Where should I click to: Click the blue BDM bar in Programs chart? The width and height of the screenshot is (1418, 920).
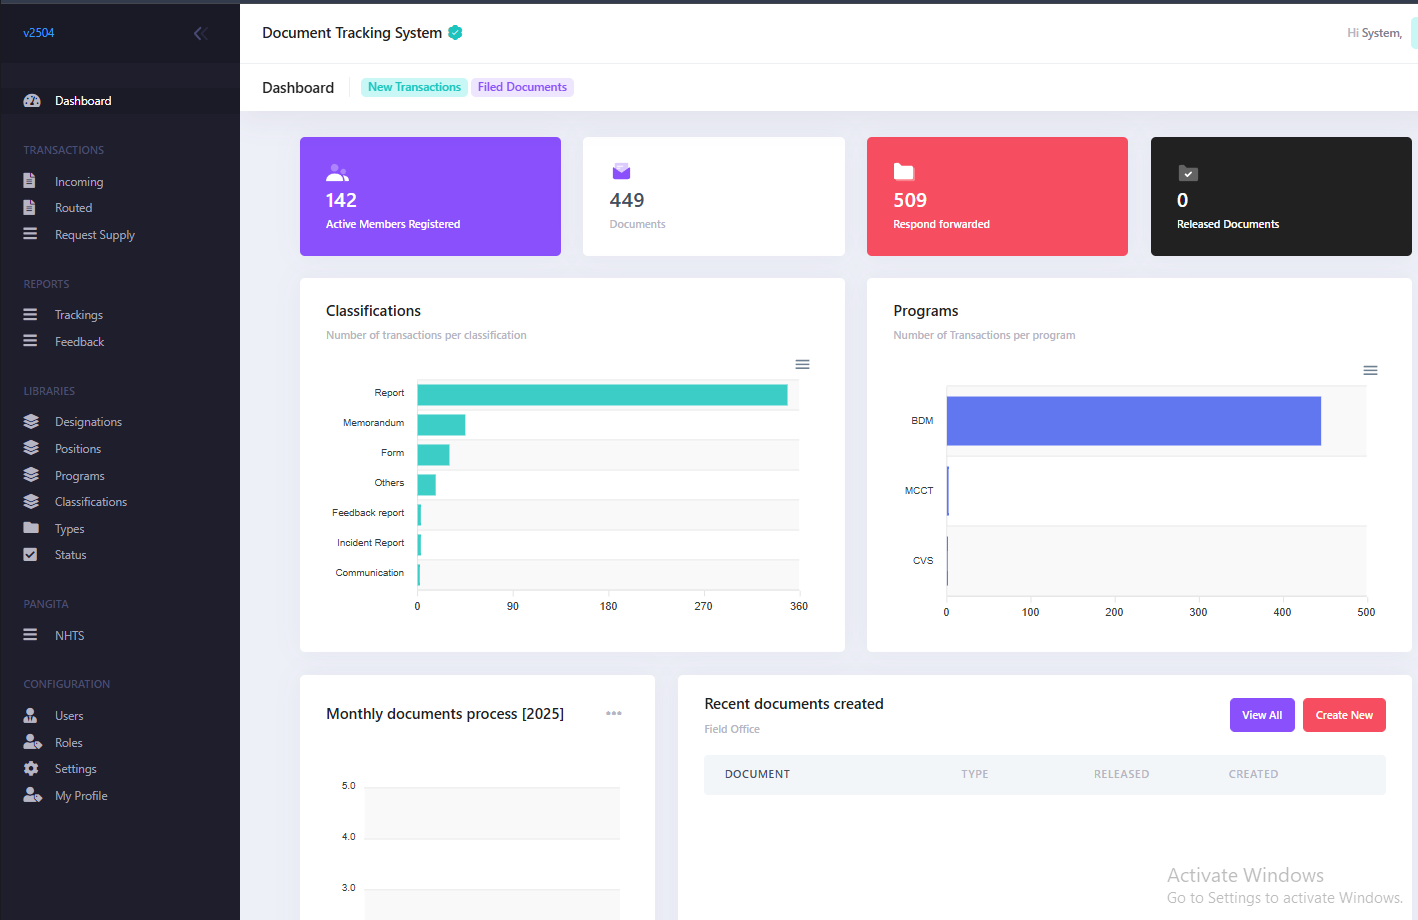pyautogui.click(x=1133, y=421)
